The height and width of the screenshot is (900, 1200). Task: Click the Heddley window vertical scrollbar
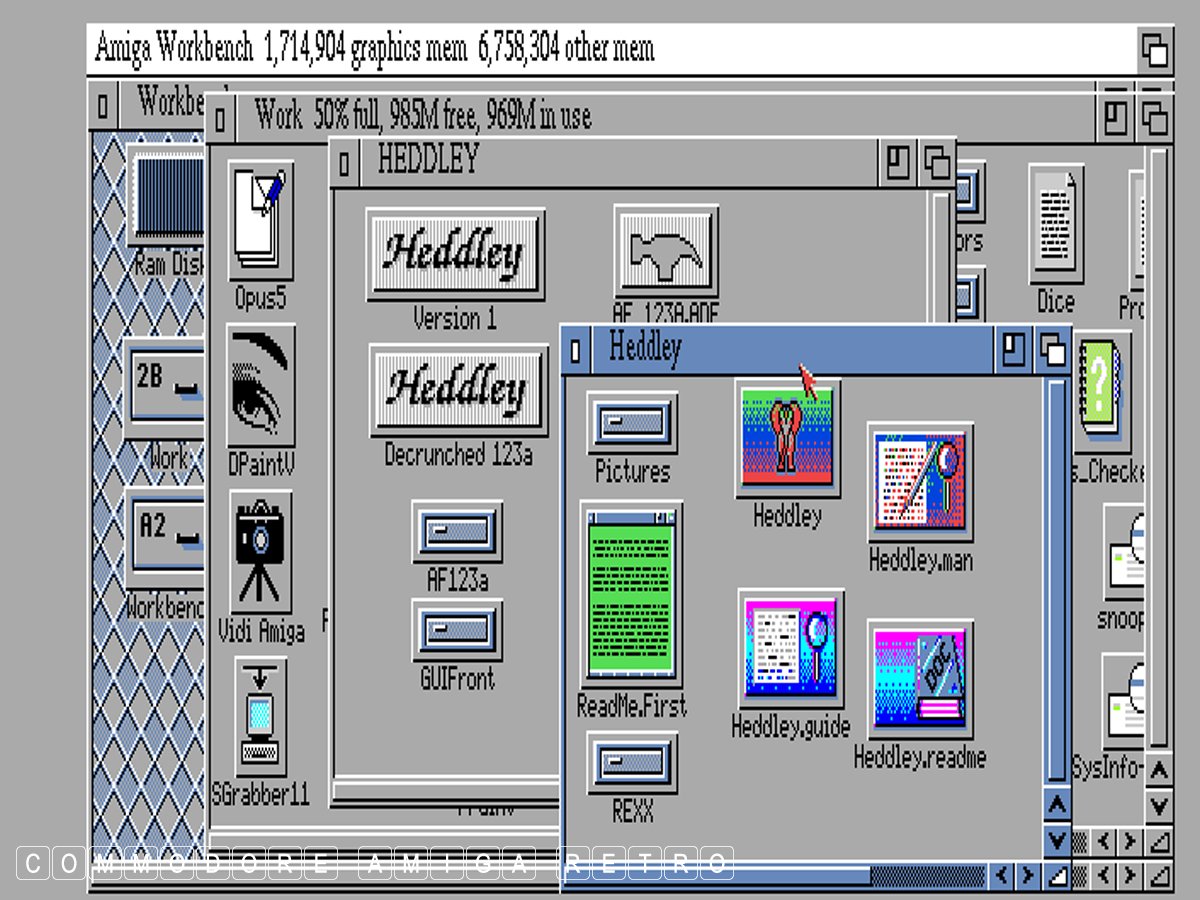tap(1057, 580)
